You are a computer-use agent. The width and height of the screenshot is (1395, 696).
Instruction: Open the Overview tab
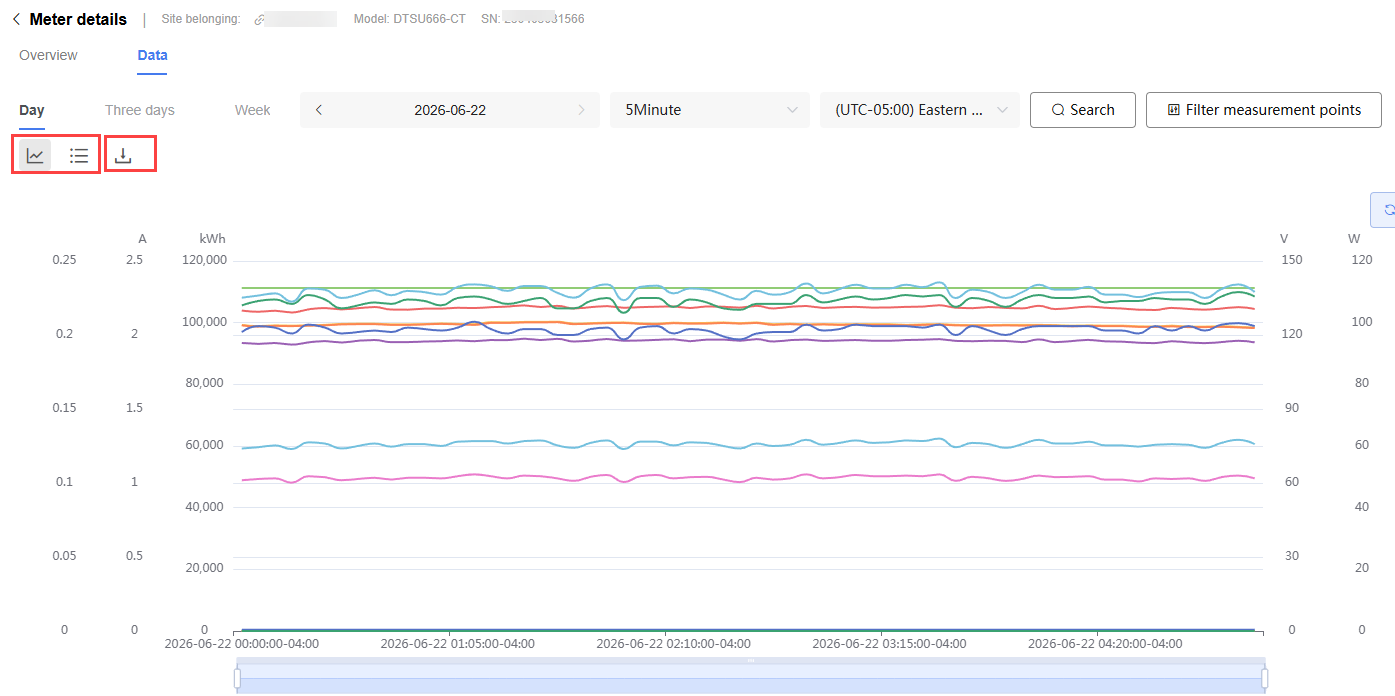pyautogui.click(x=48, y=55)
